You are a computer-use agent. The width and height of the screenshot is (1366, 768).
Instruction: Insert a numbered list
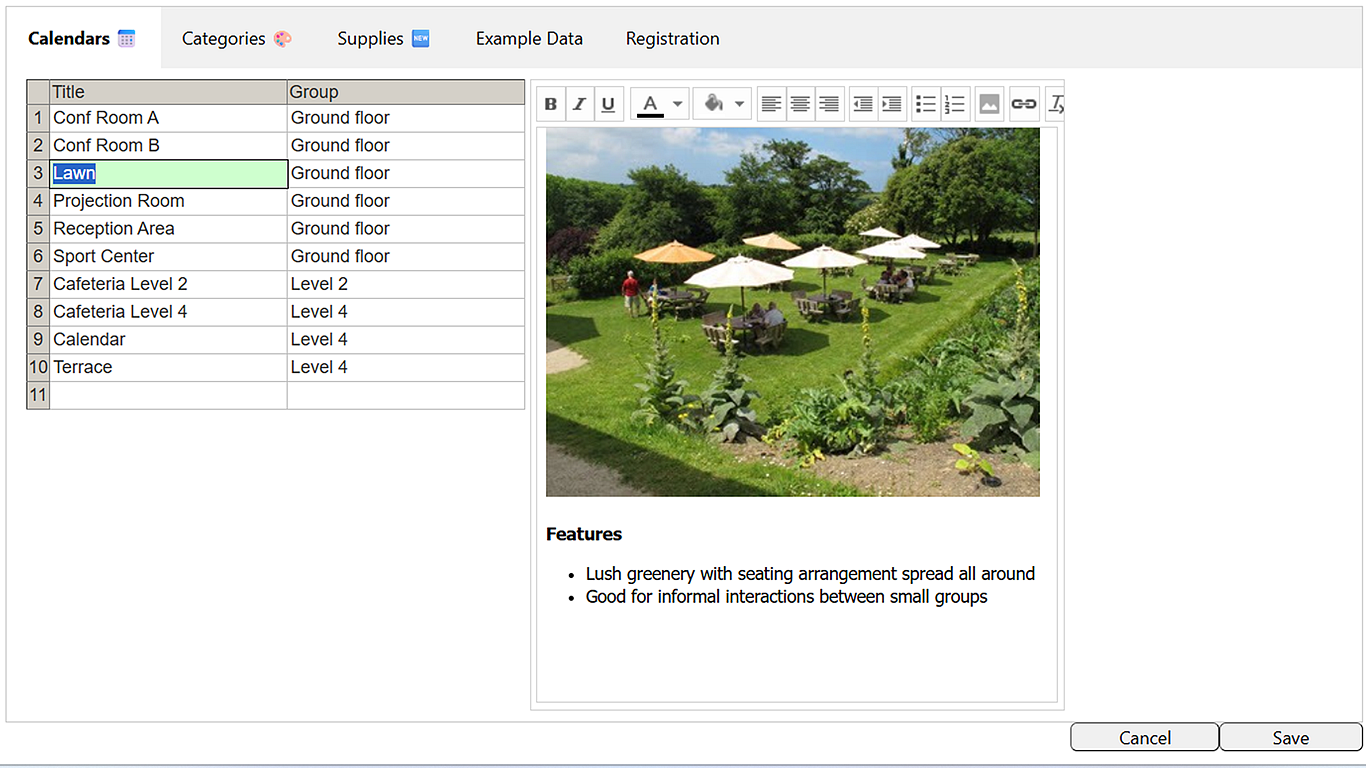coord(954,103)
